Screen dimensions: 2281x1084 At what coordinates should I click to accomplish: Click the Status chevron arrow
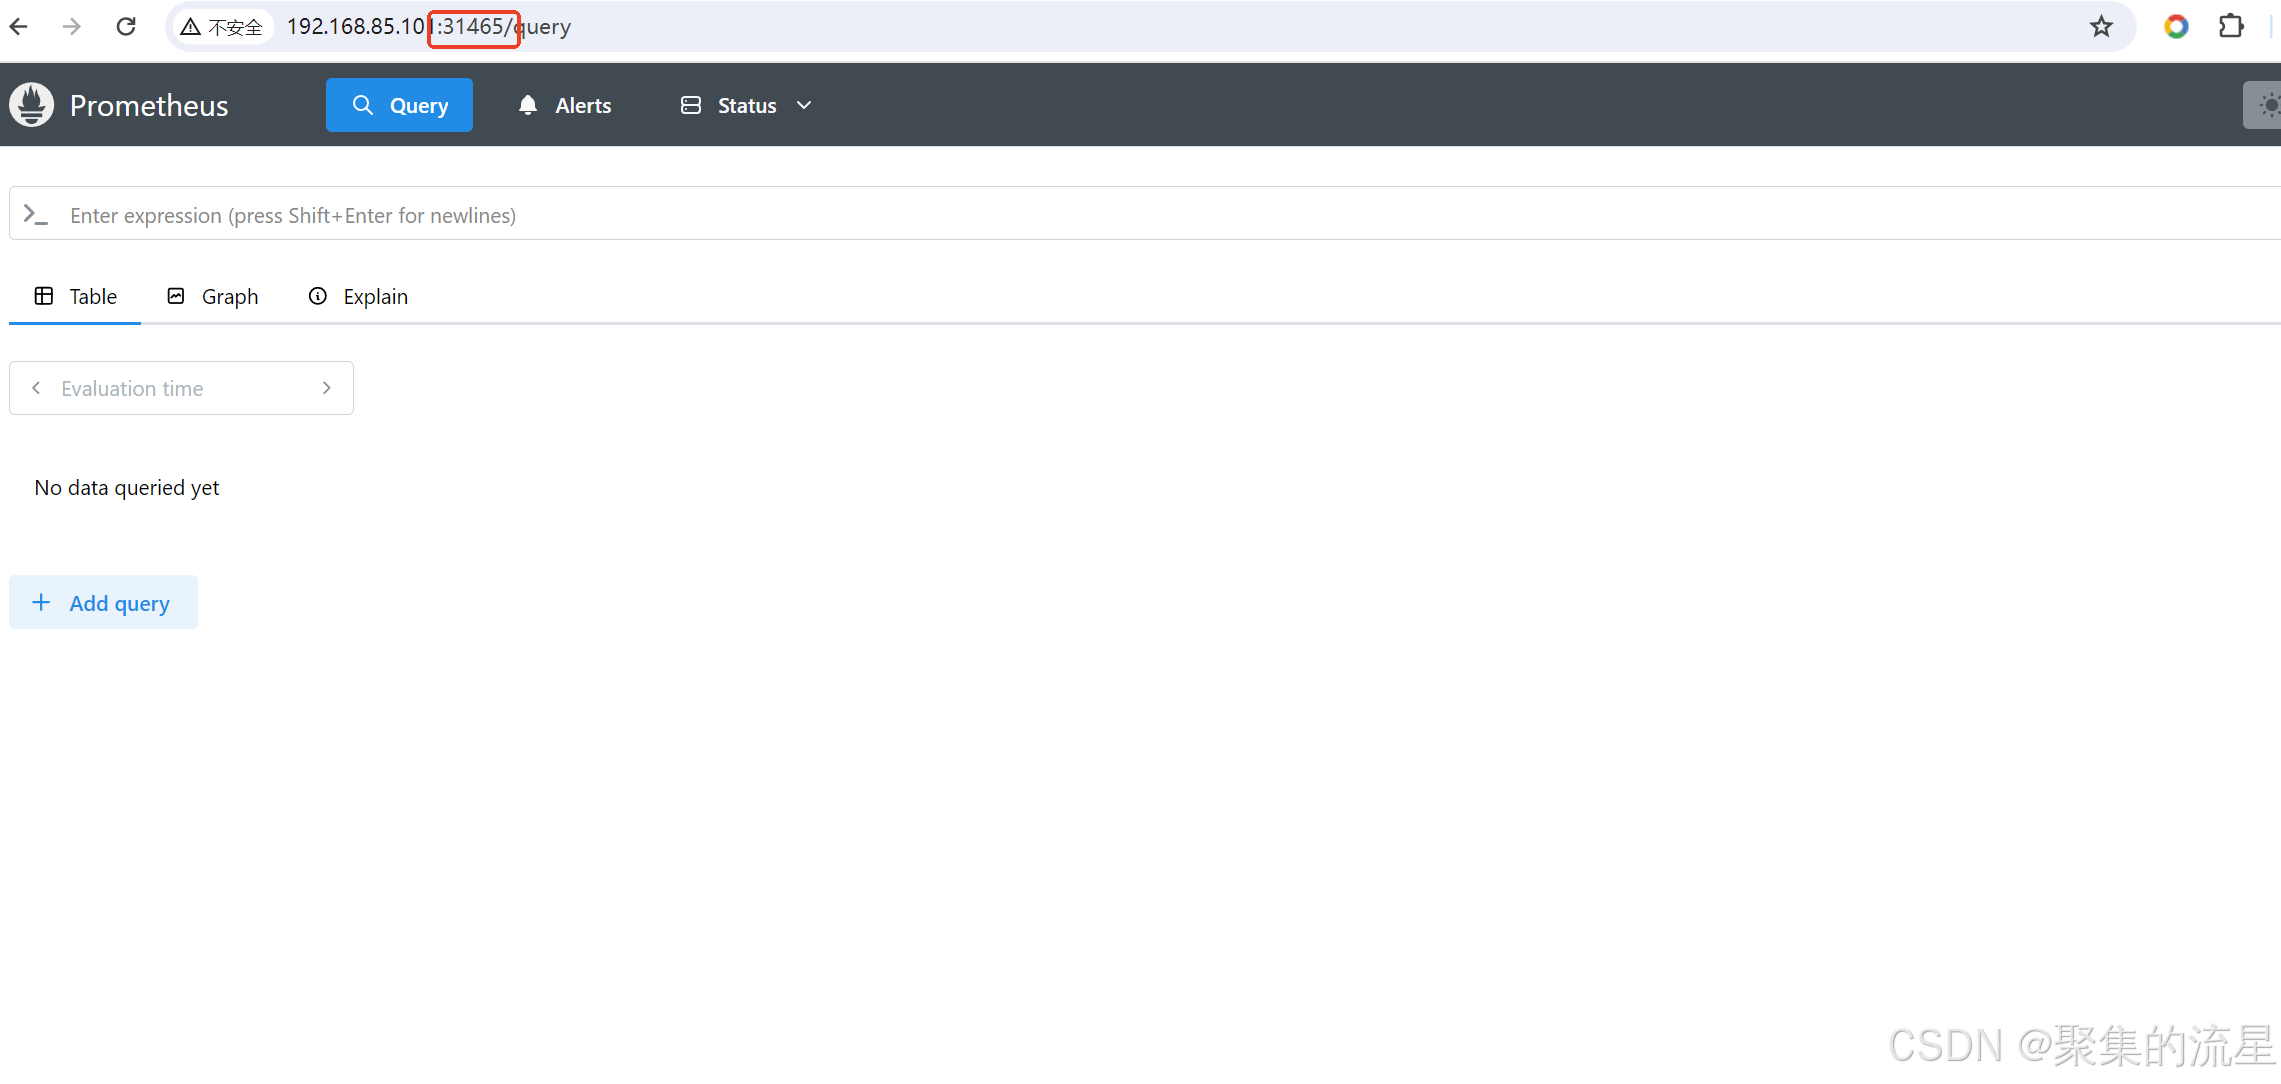804,105
